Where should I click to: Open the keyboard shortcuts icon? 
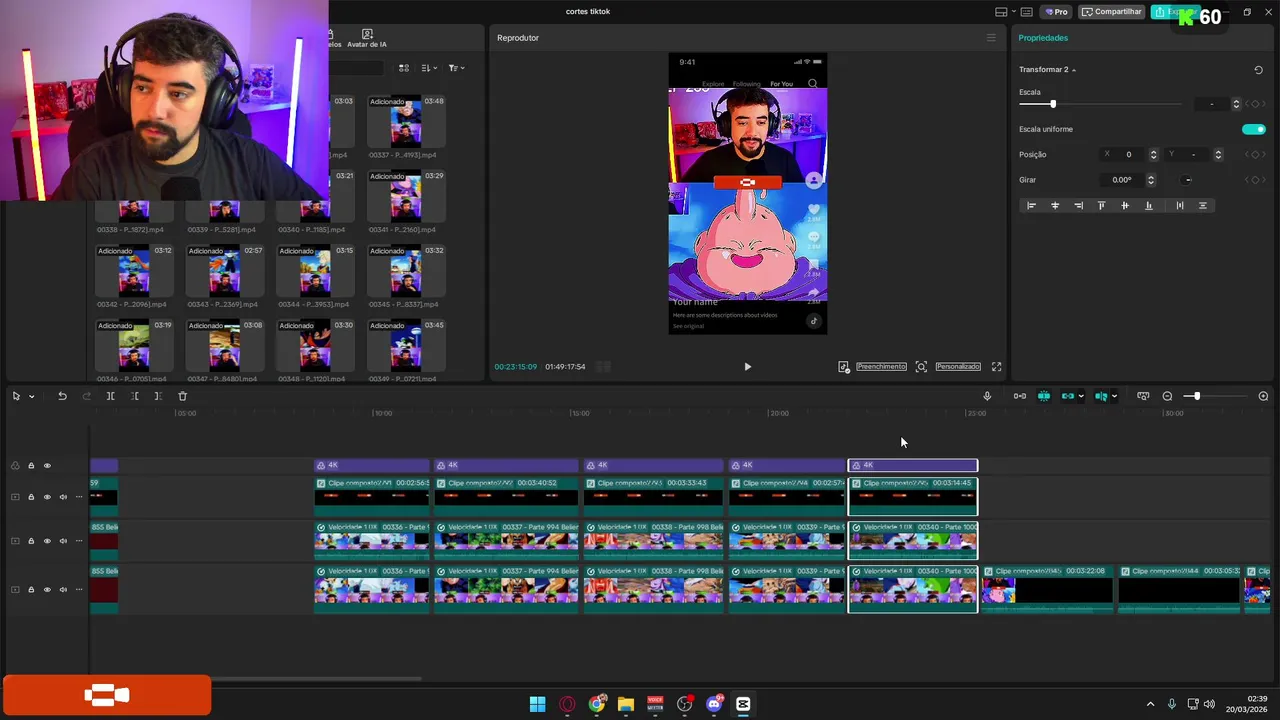click(x=1027, y=12)
